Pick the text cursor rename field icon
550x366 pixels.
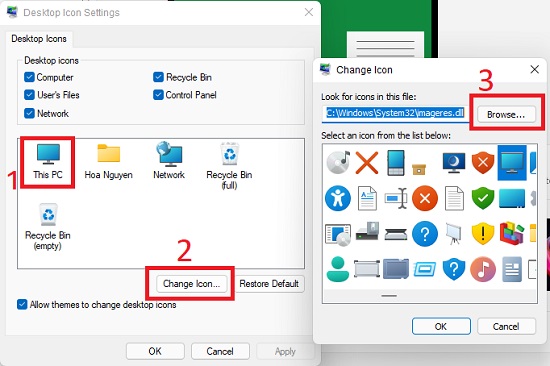click(396, 198)
